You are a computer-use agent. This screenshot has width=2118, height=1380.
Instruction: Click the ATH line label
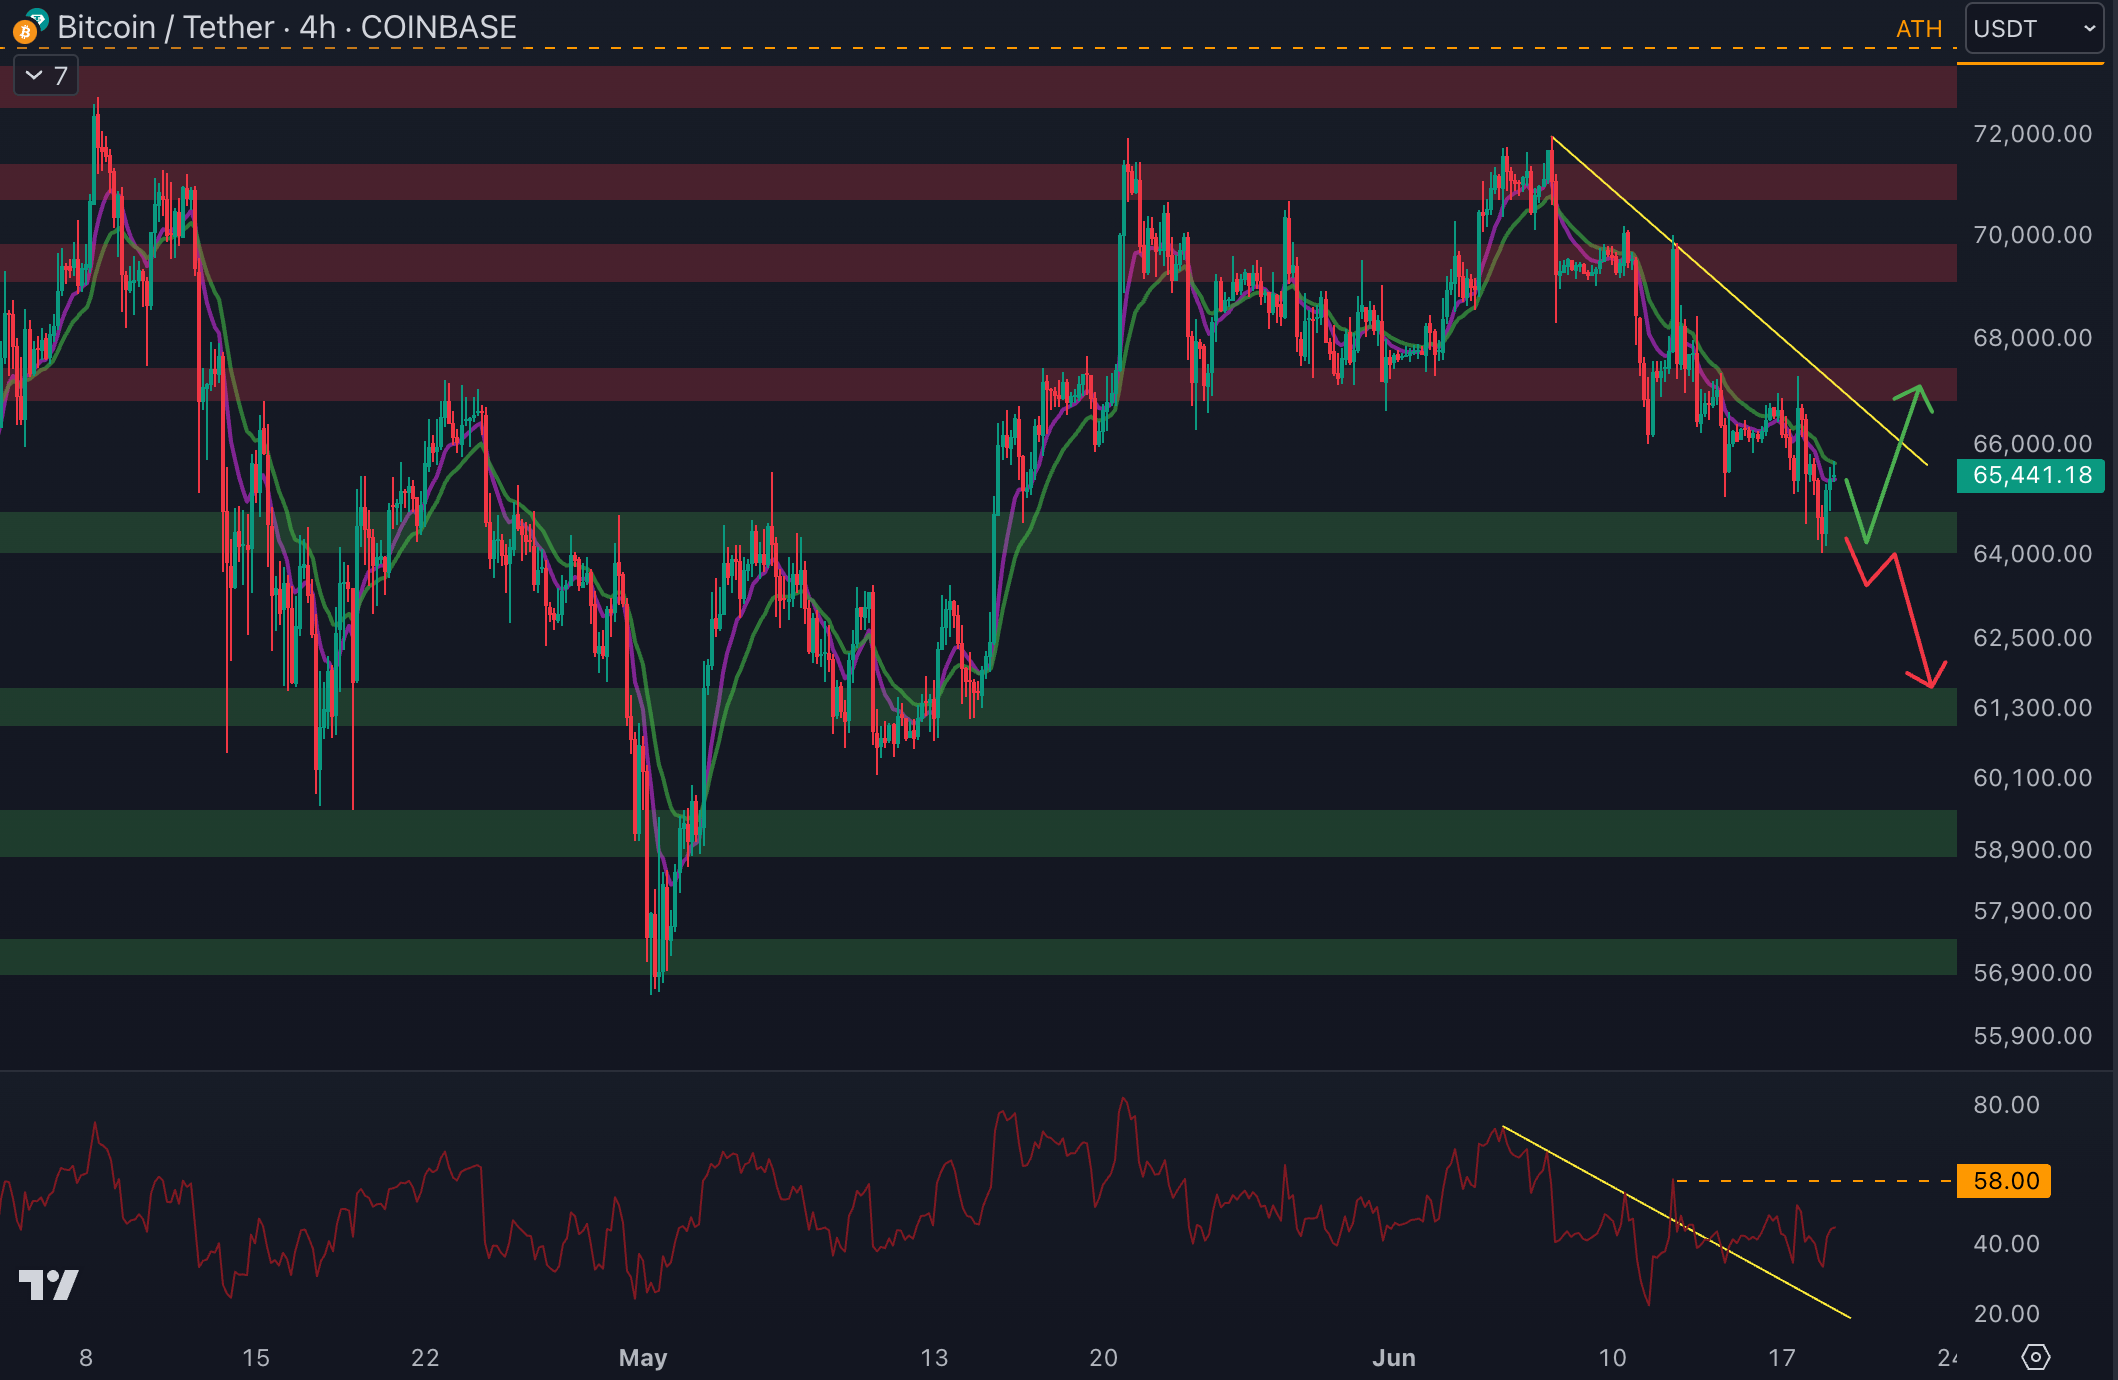coord(1918,29)
